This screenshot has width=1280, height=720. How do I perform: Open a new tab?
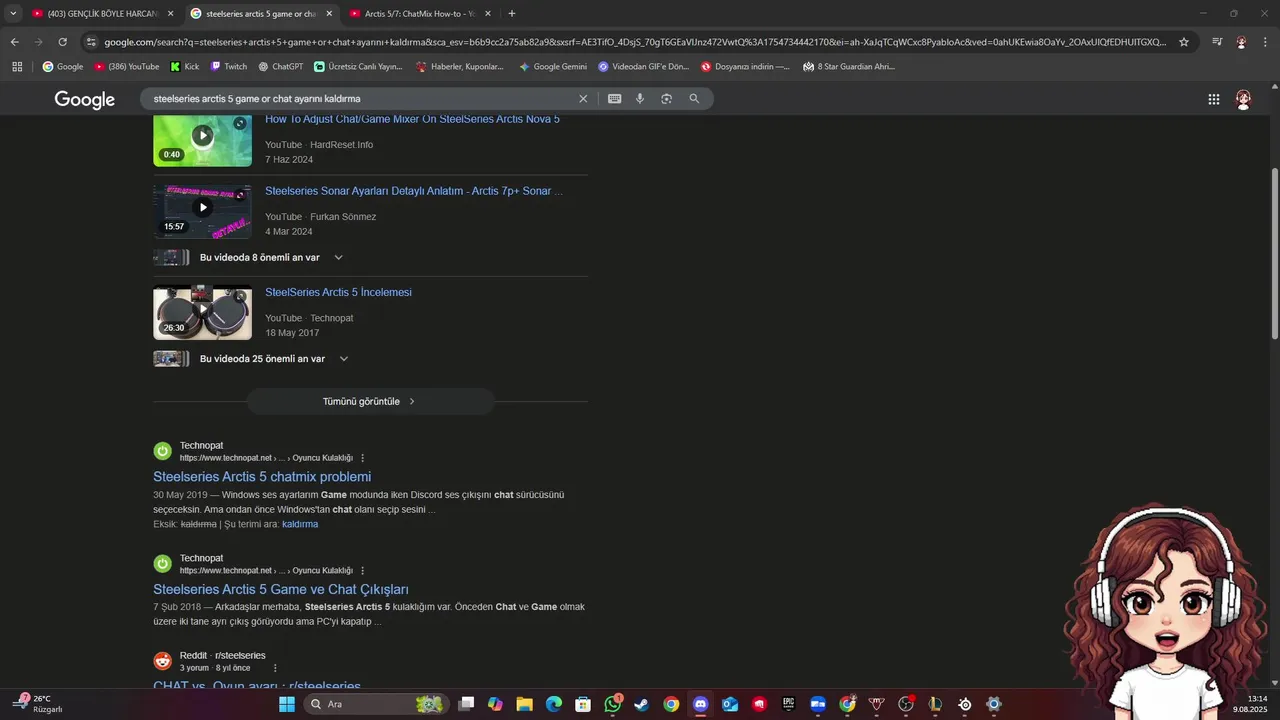512,14
